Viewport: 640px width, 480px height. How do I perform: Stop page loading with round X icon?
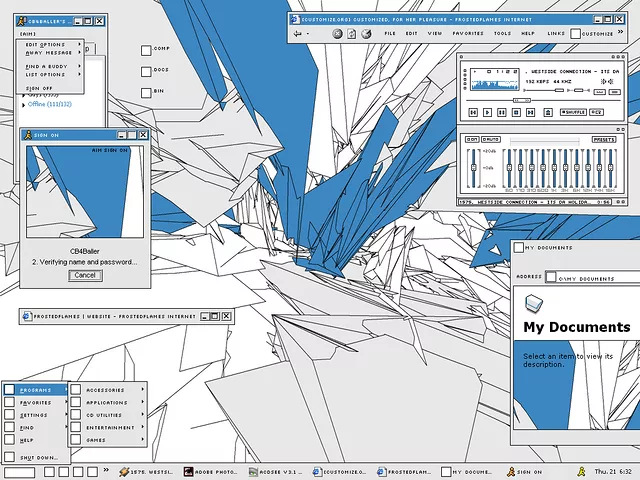coord(337,33)
